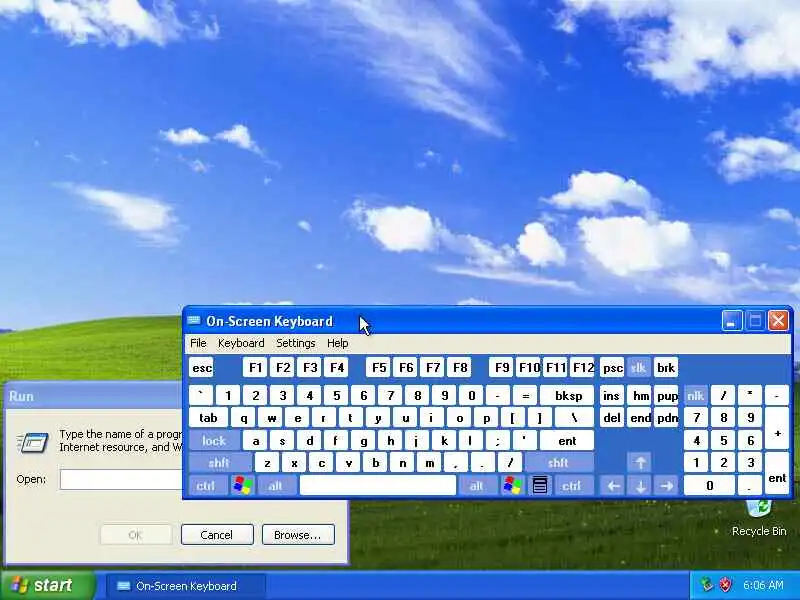The height and width of the screenshot is (600, 800).
Task: Toggle the right shft key
Action: (x=559, y=463)
